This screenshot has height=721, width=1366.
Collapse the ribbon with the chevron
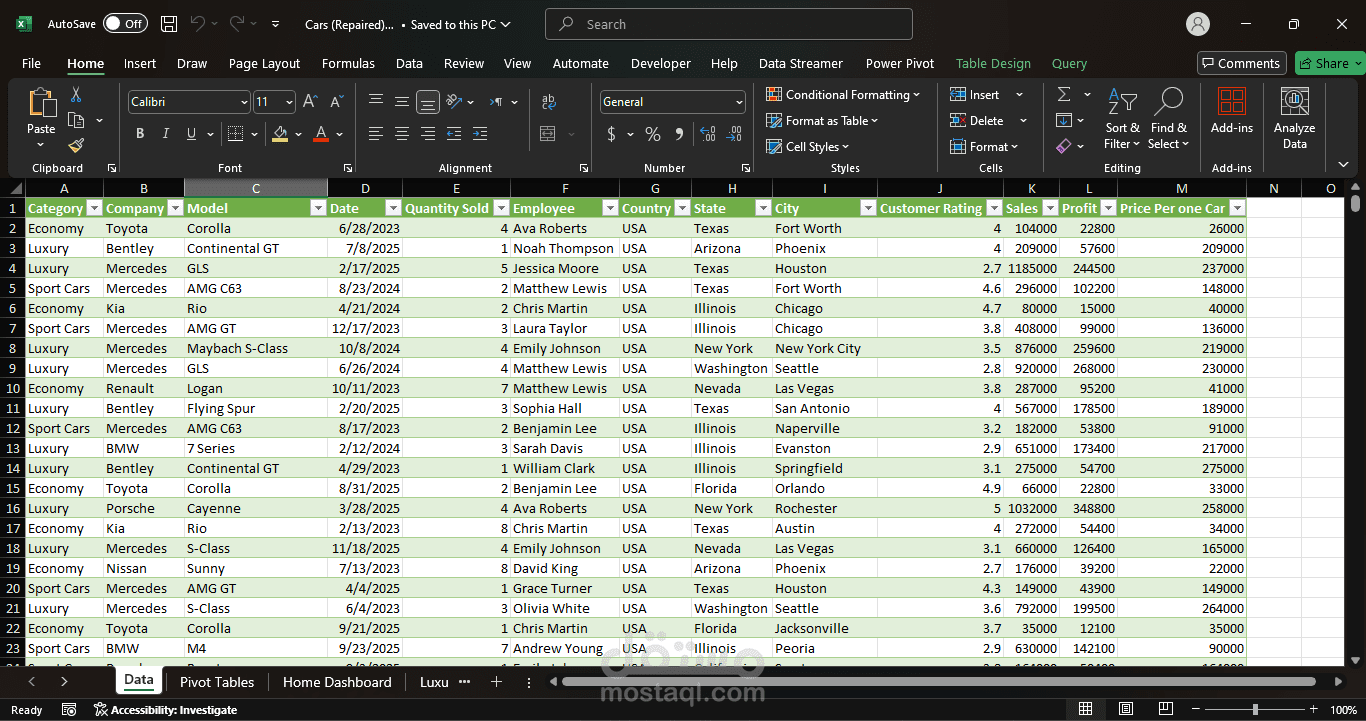pos(1343,164)
